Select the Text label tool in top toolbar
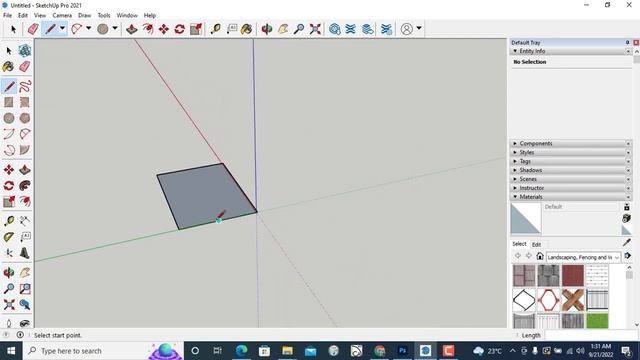 [x=231, y=29]
